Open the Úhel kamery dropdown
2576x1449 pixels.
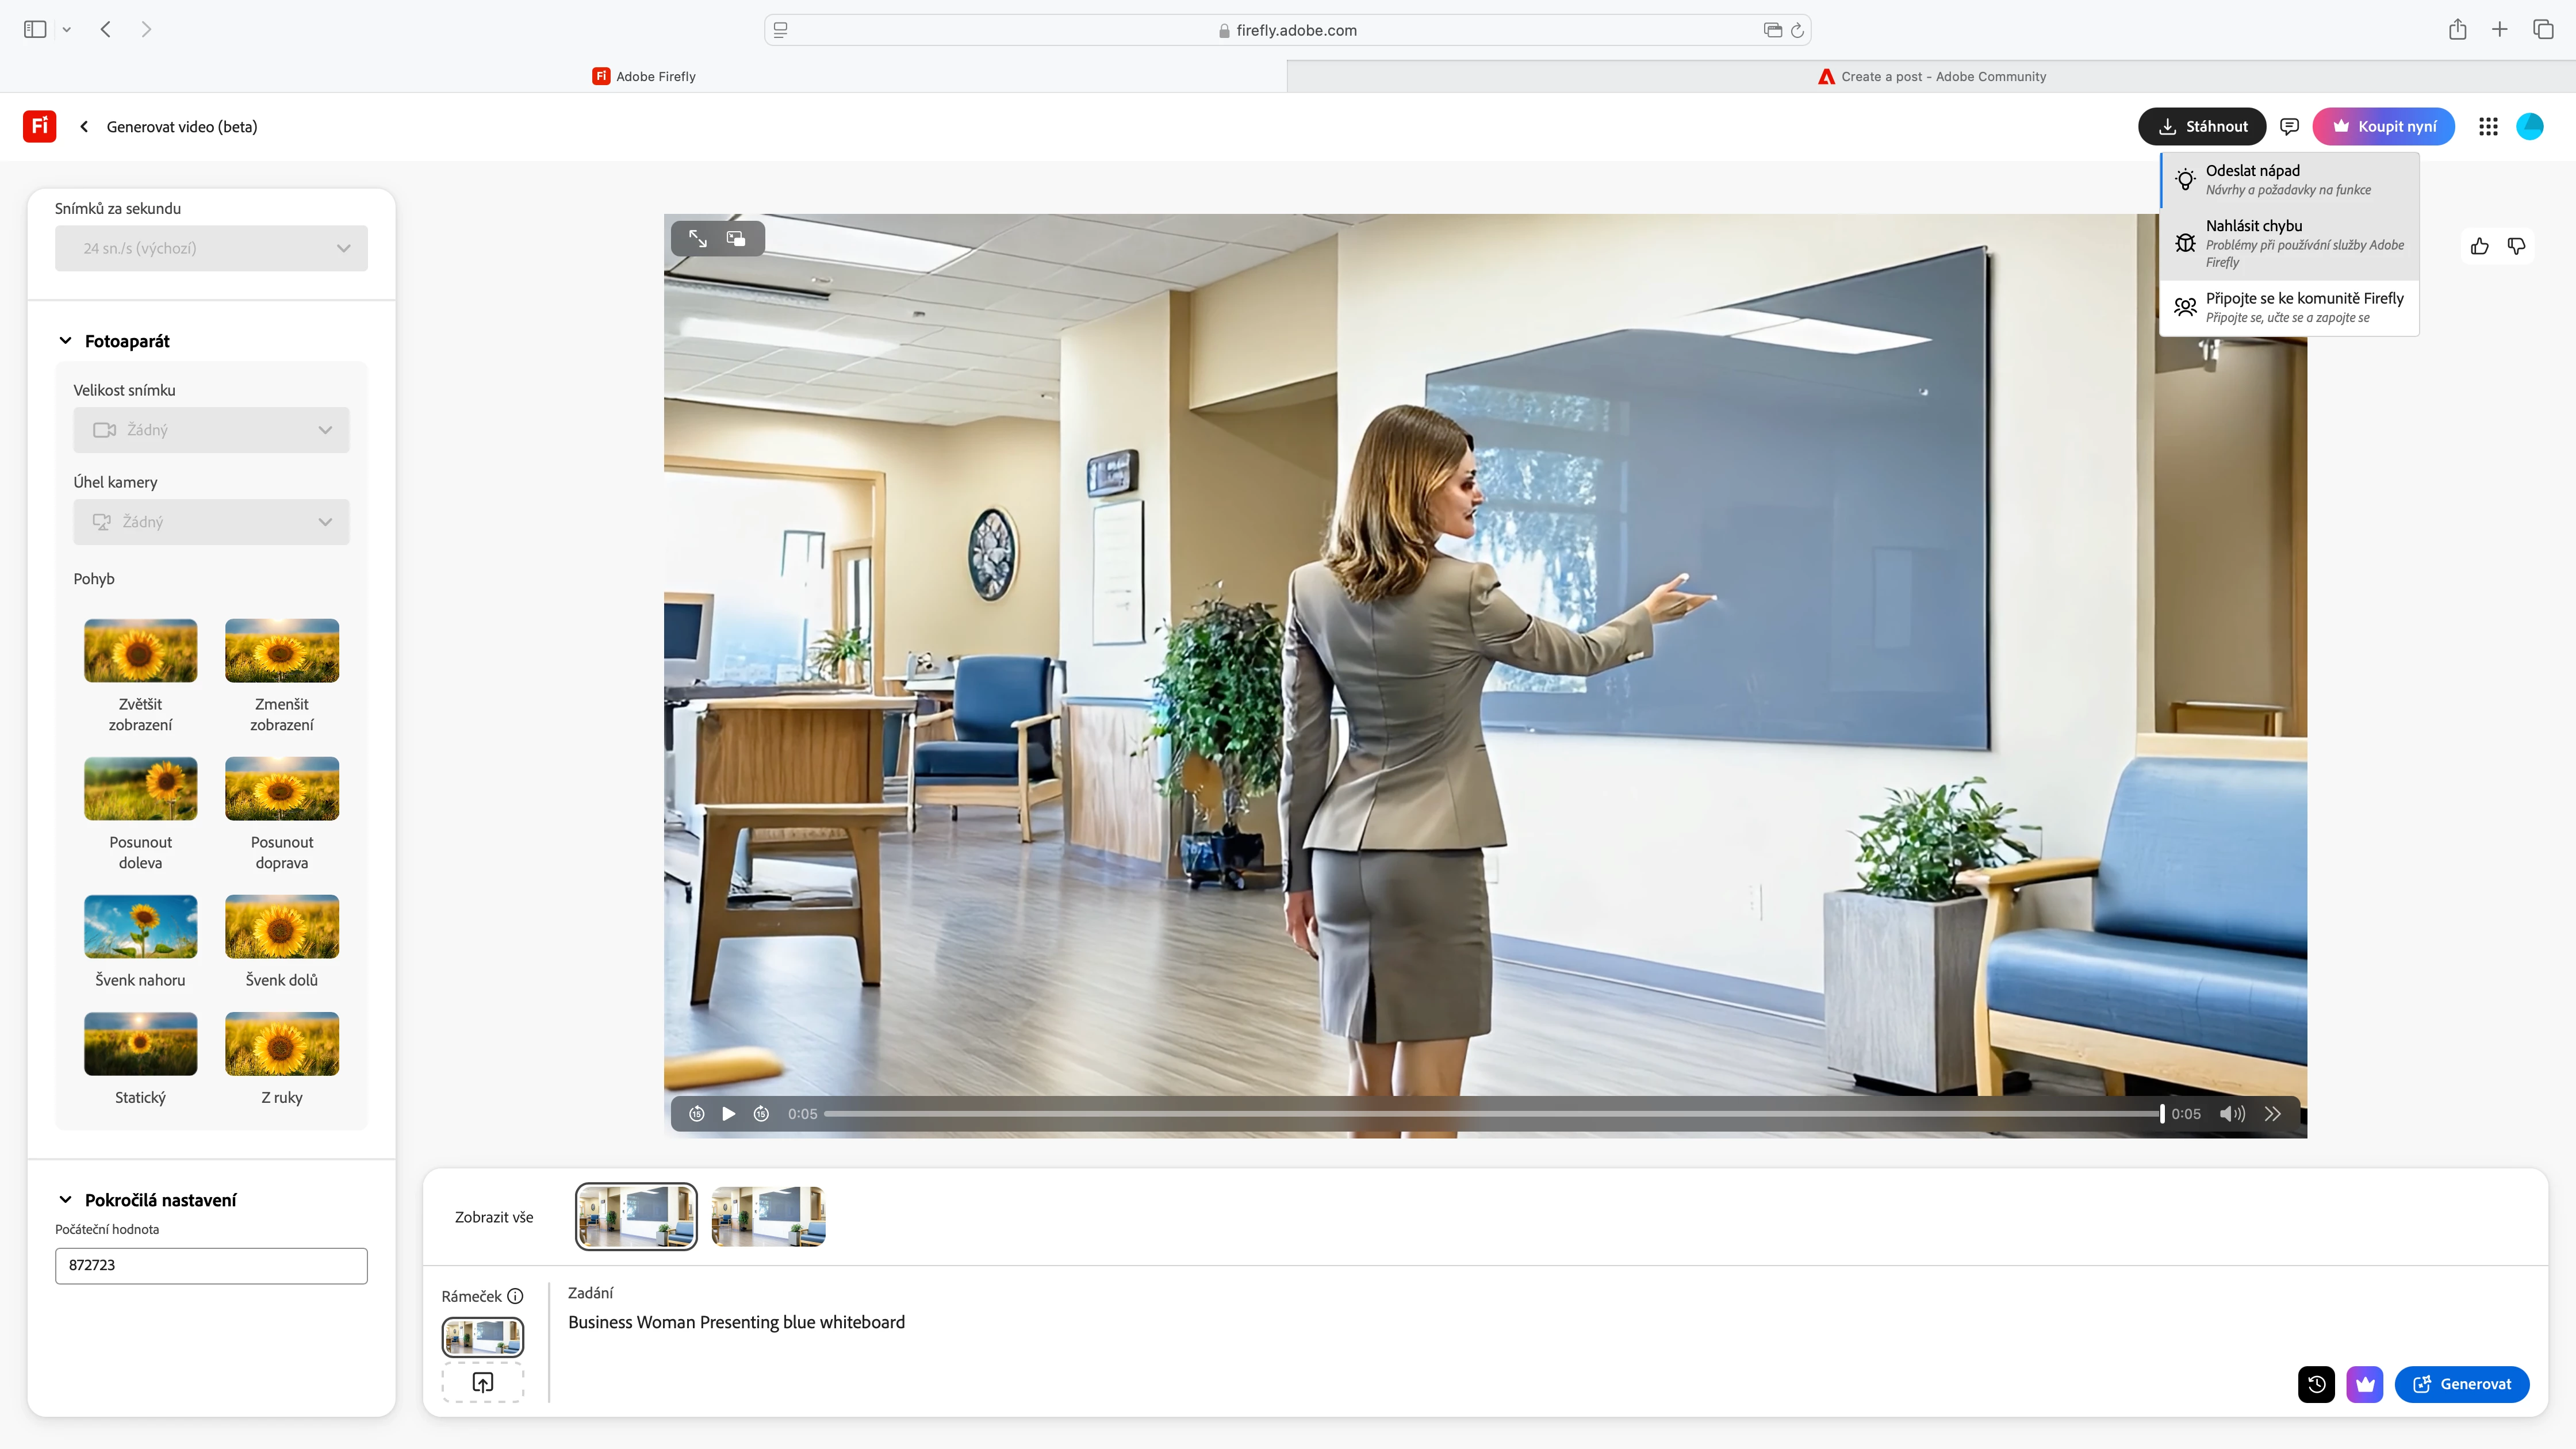tap(211, 522)
